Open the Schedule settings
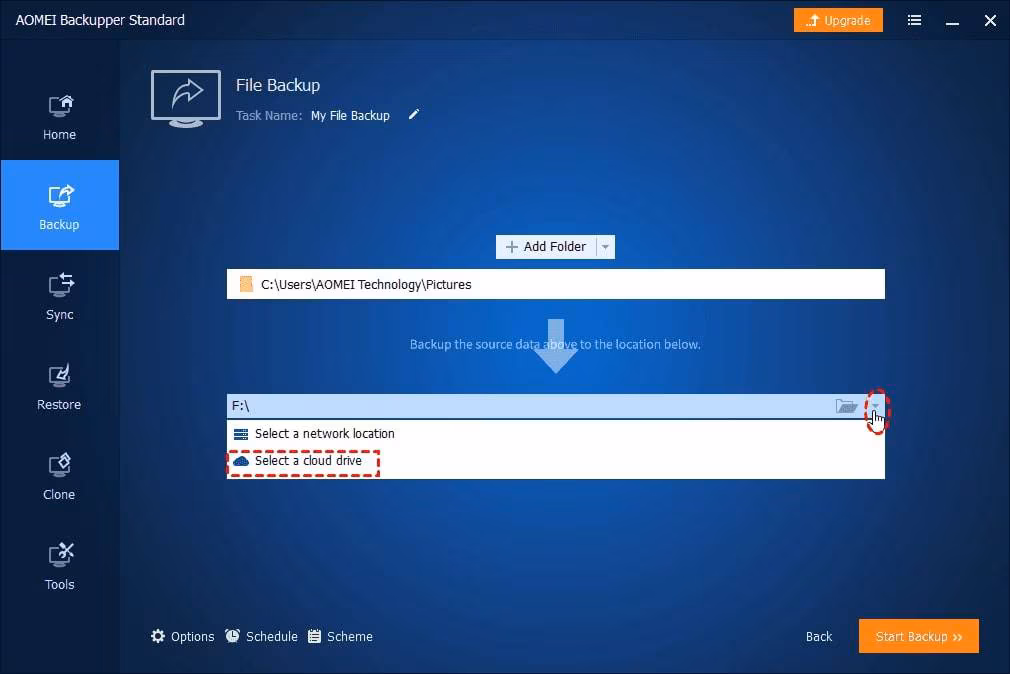Screen dimensions: 1010x674 click(262, 637)
